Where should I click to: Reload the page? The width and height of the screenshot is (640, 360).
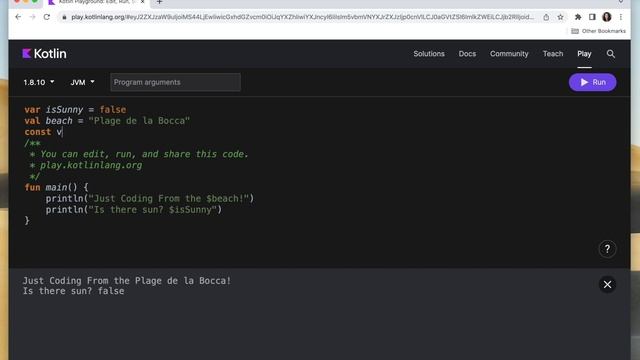47,17
